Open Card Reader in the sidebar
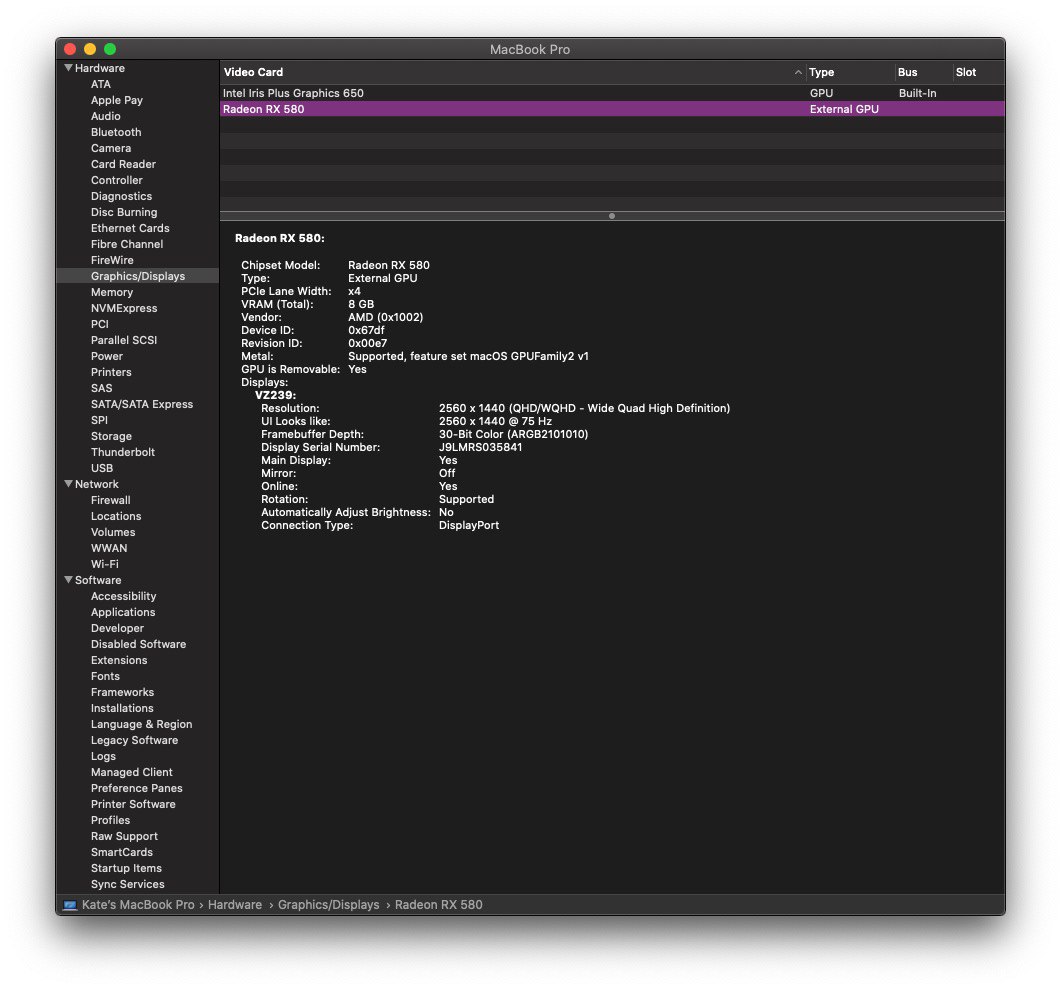Image resolution: width=1061 pixels, height=989 pixels. [x=123, y=164]
